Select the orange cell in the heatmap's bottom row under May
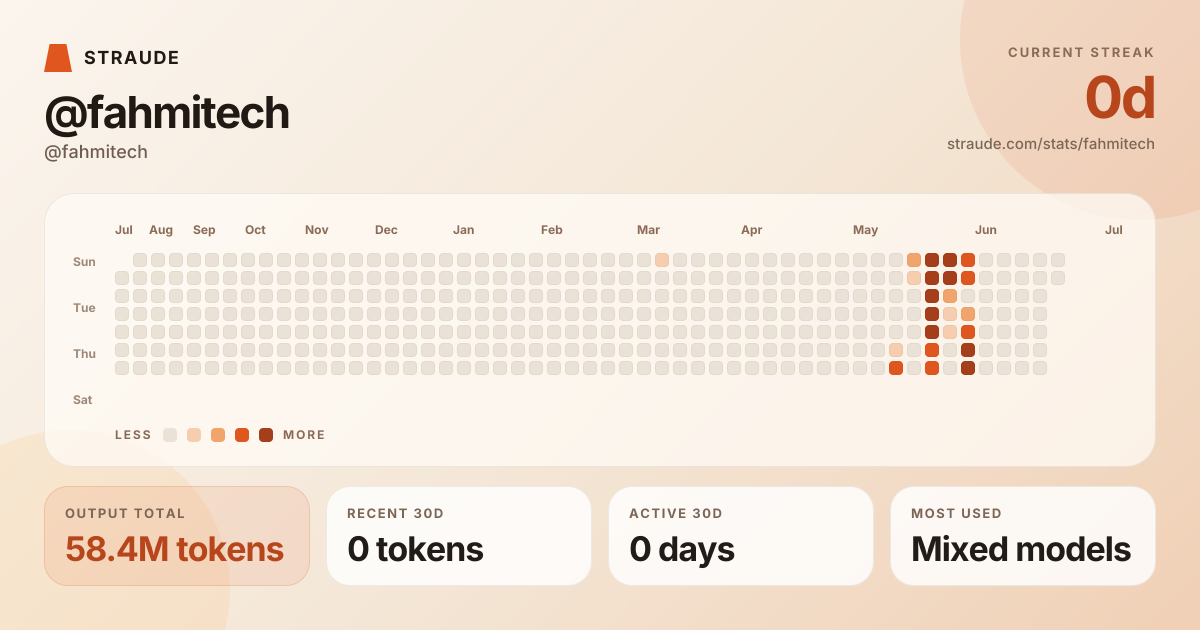 pyautogui.click(x=896, y=368)
